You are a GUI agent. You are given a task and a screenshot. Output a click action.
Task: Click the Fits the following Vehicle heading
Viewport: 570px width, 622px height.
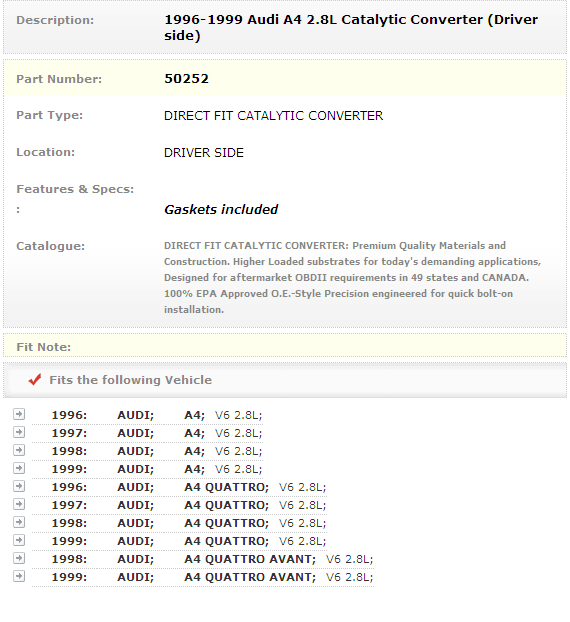131,380
